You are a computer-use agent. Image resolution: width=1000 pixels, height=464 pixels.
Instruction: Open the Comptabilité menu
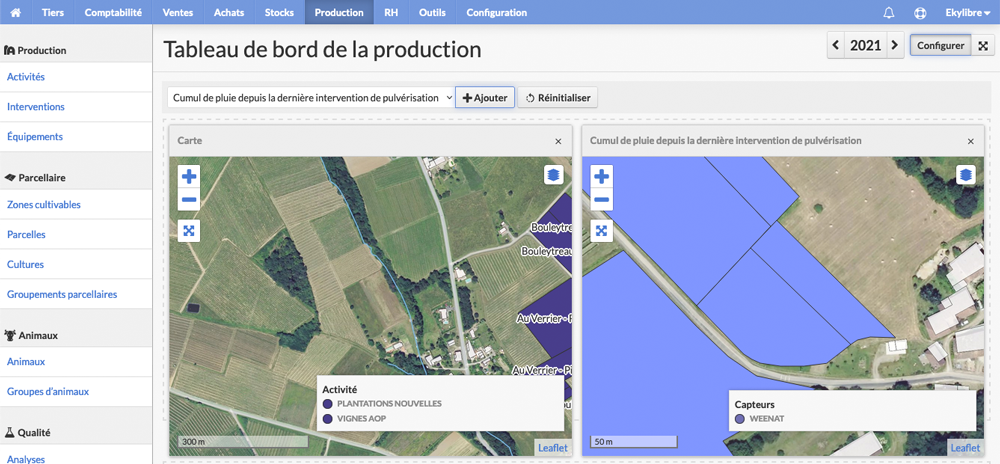(x=113, y=12)
